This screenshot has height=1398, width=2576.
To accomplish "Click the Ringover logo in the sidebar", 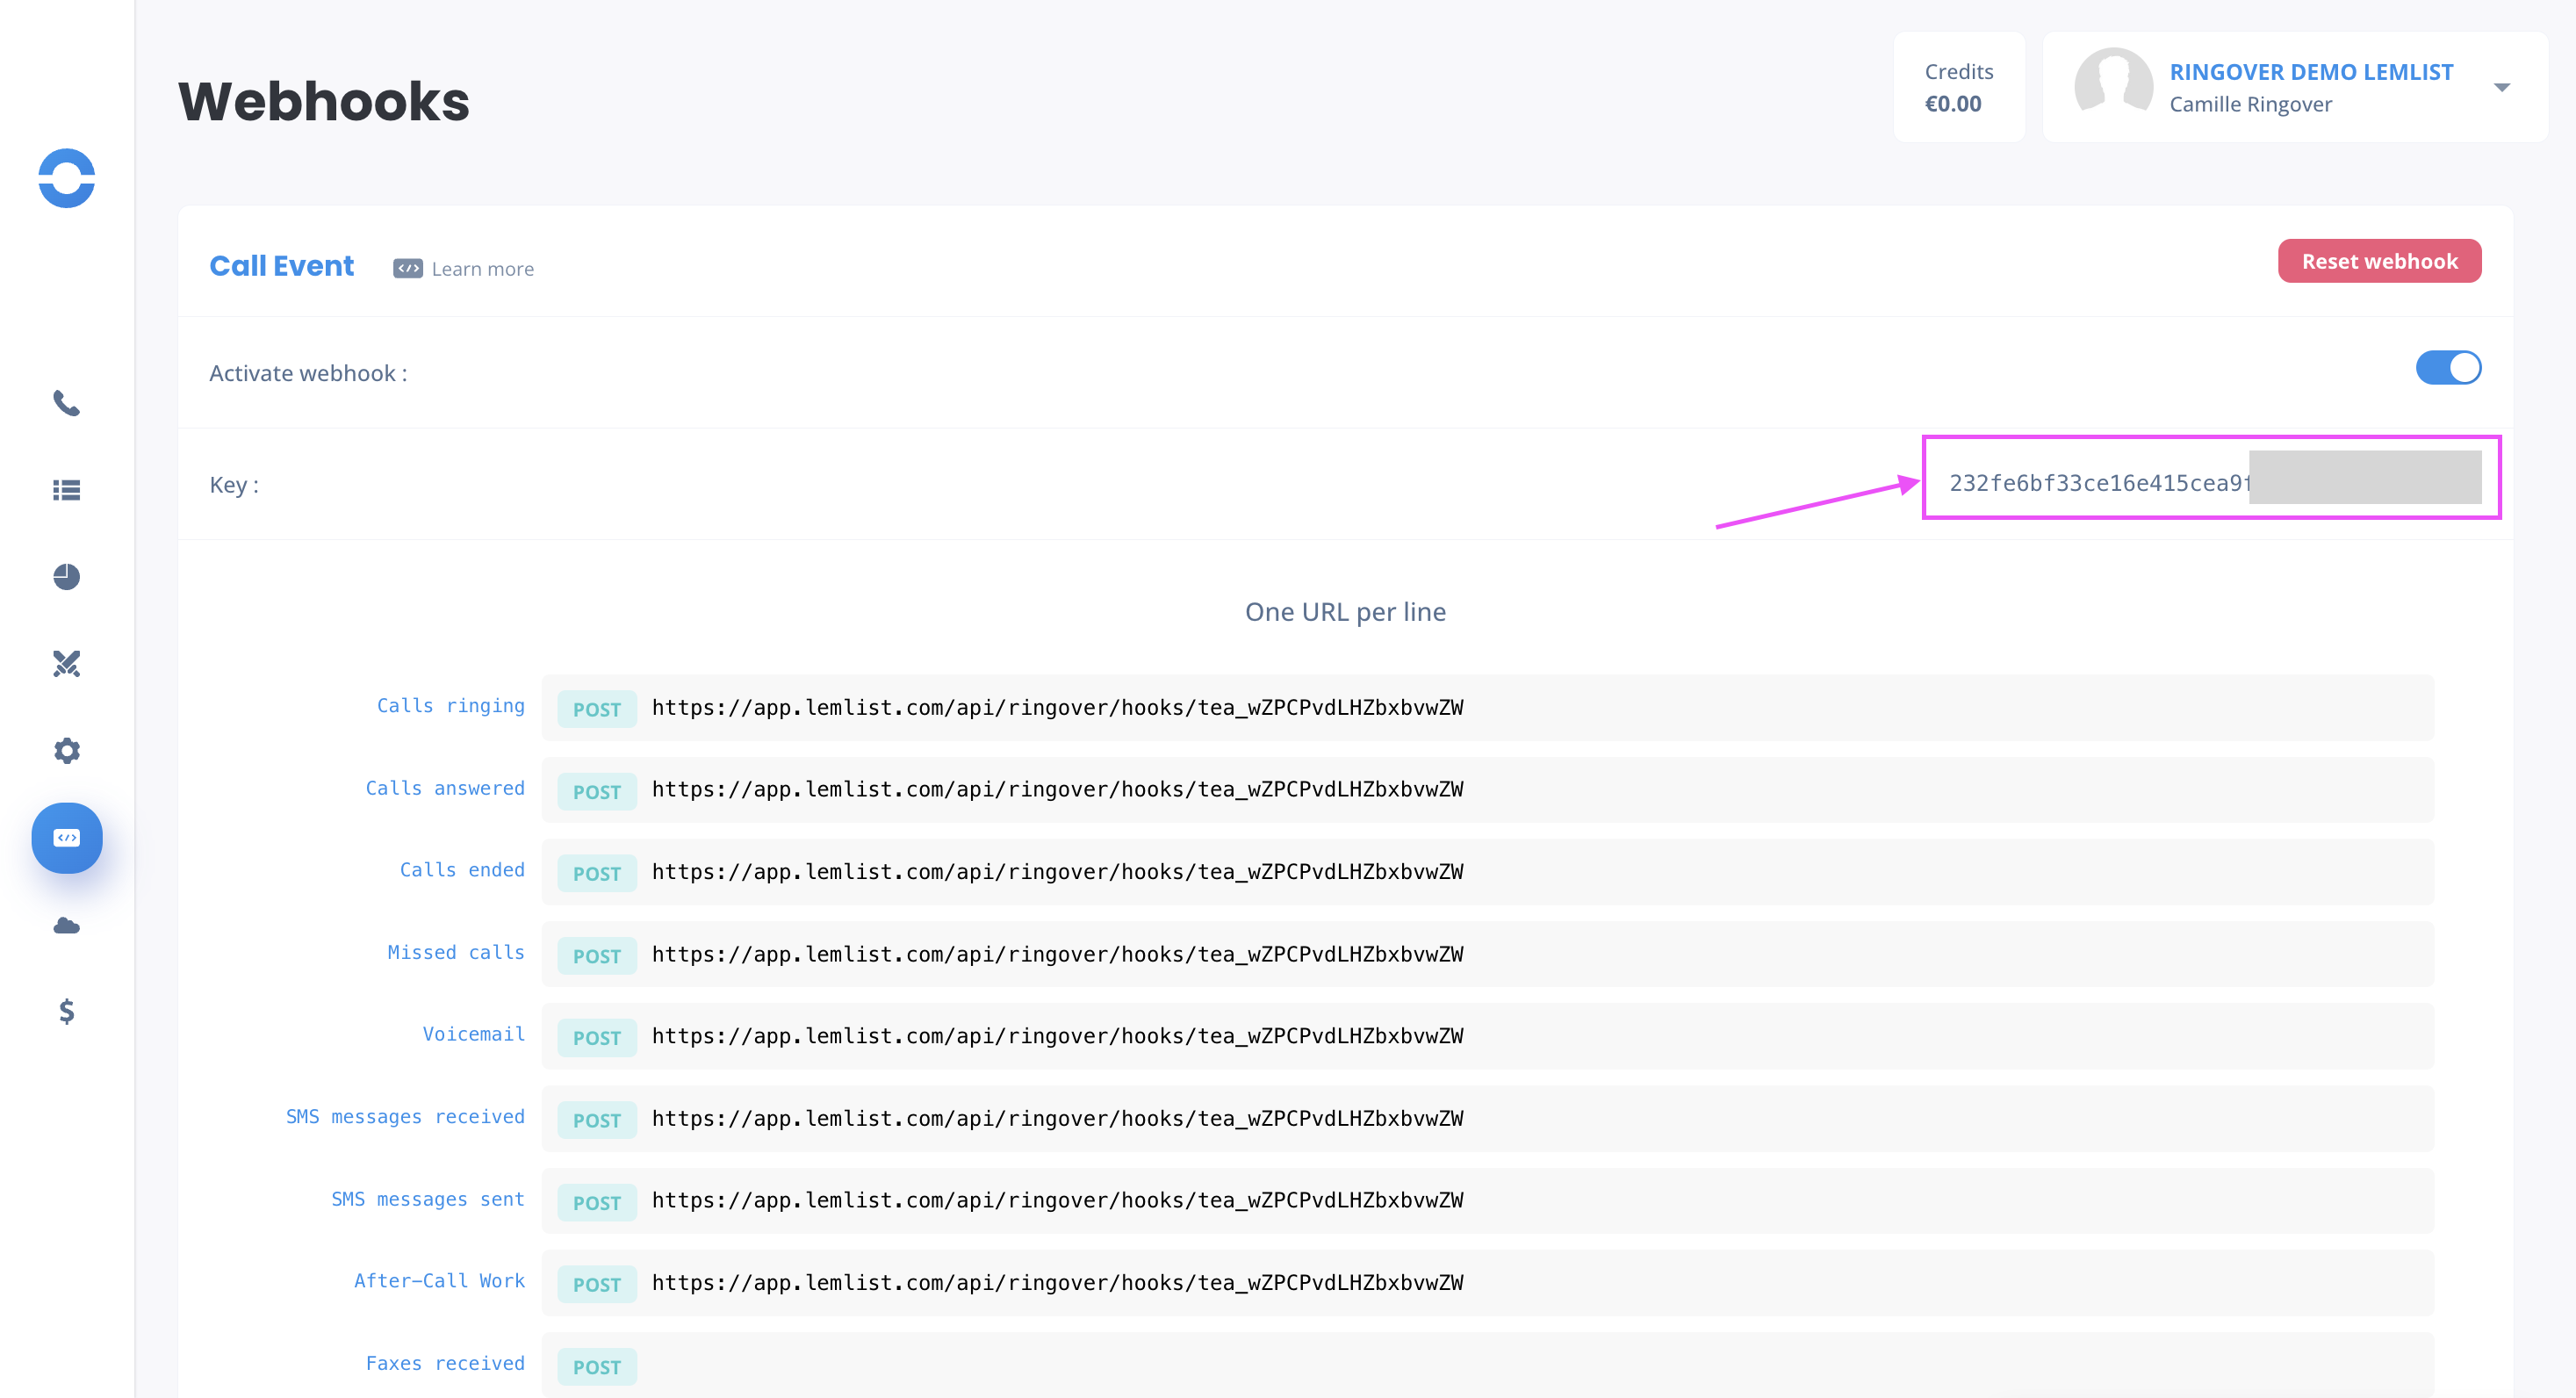I will [x=67, y=178].
